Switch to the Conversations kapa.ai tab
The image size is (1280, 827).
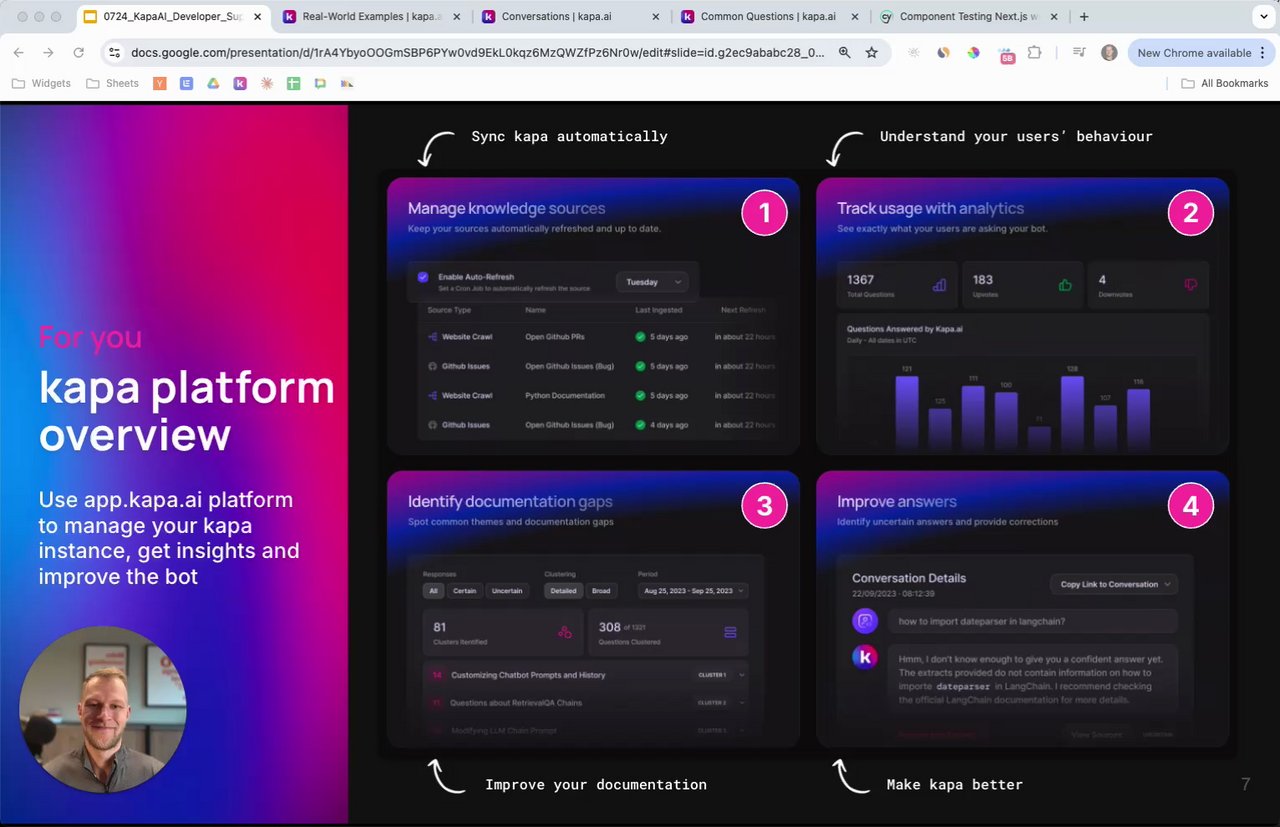tap(571, 17)
